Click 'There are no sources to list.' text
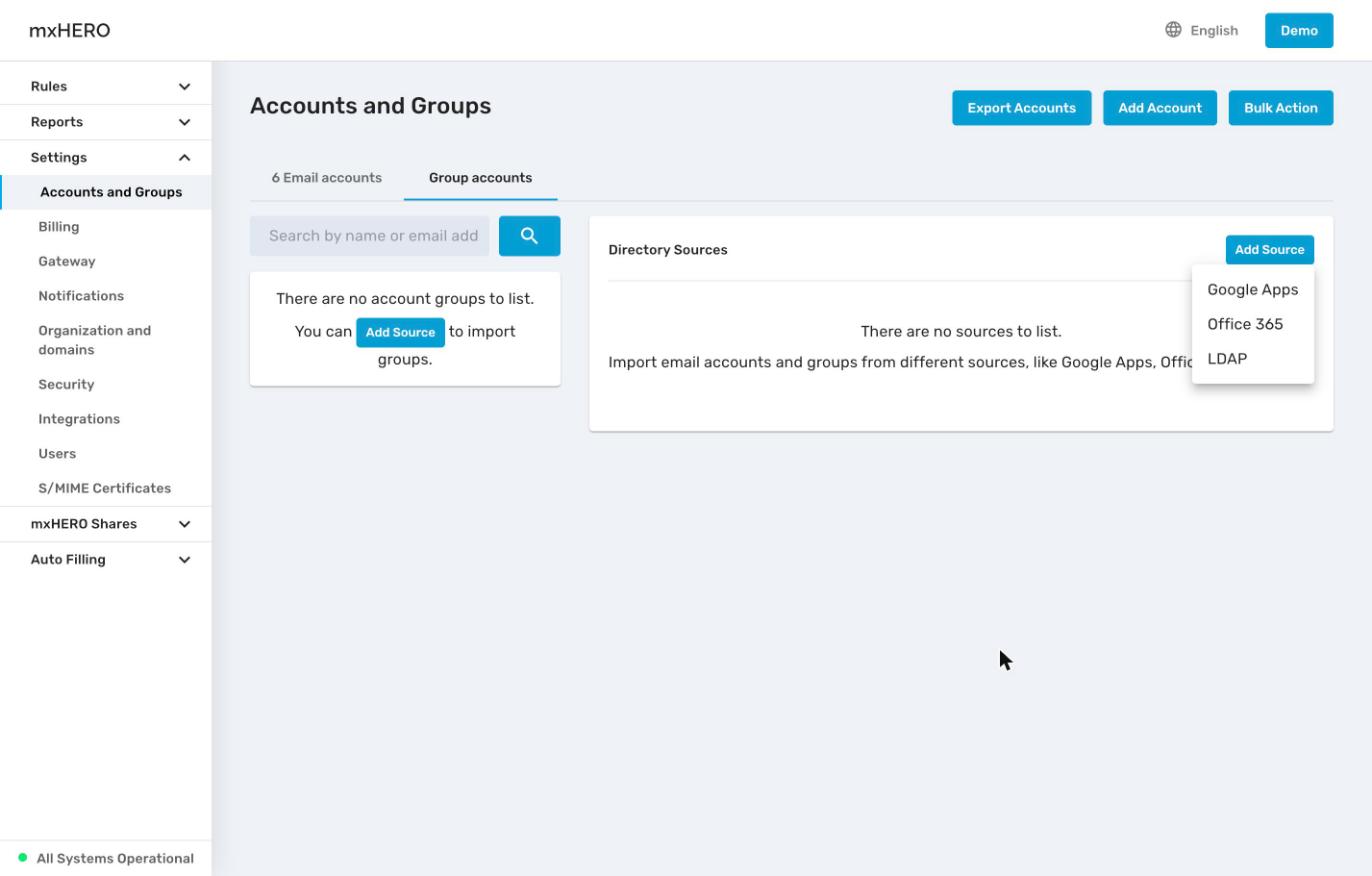Image resolution: width=1372 pixels, height=876 pixels. [x=961, y=331]
